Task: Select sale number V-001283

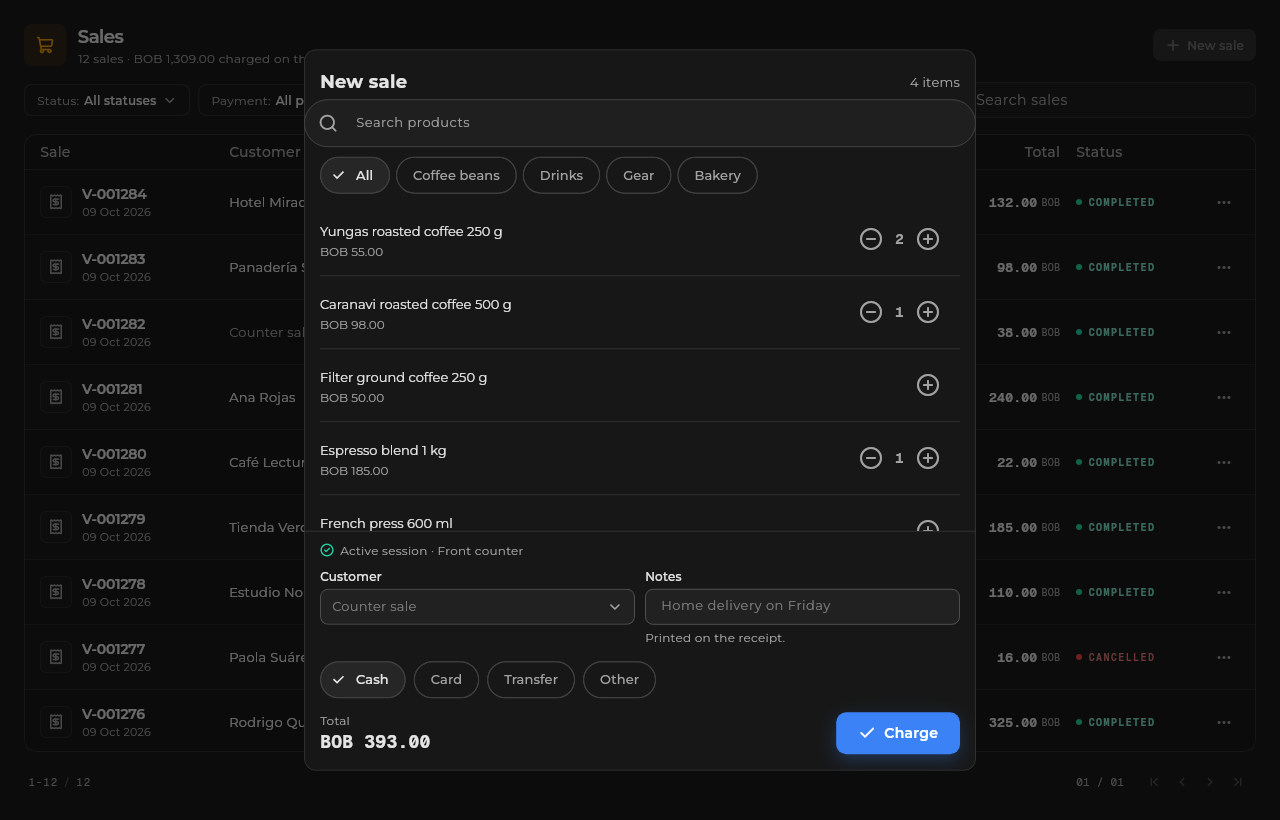Action: (114, 259)
